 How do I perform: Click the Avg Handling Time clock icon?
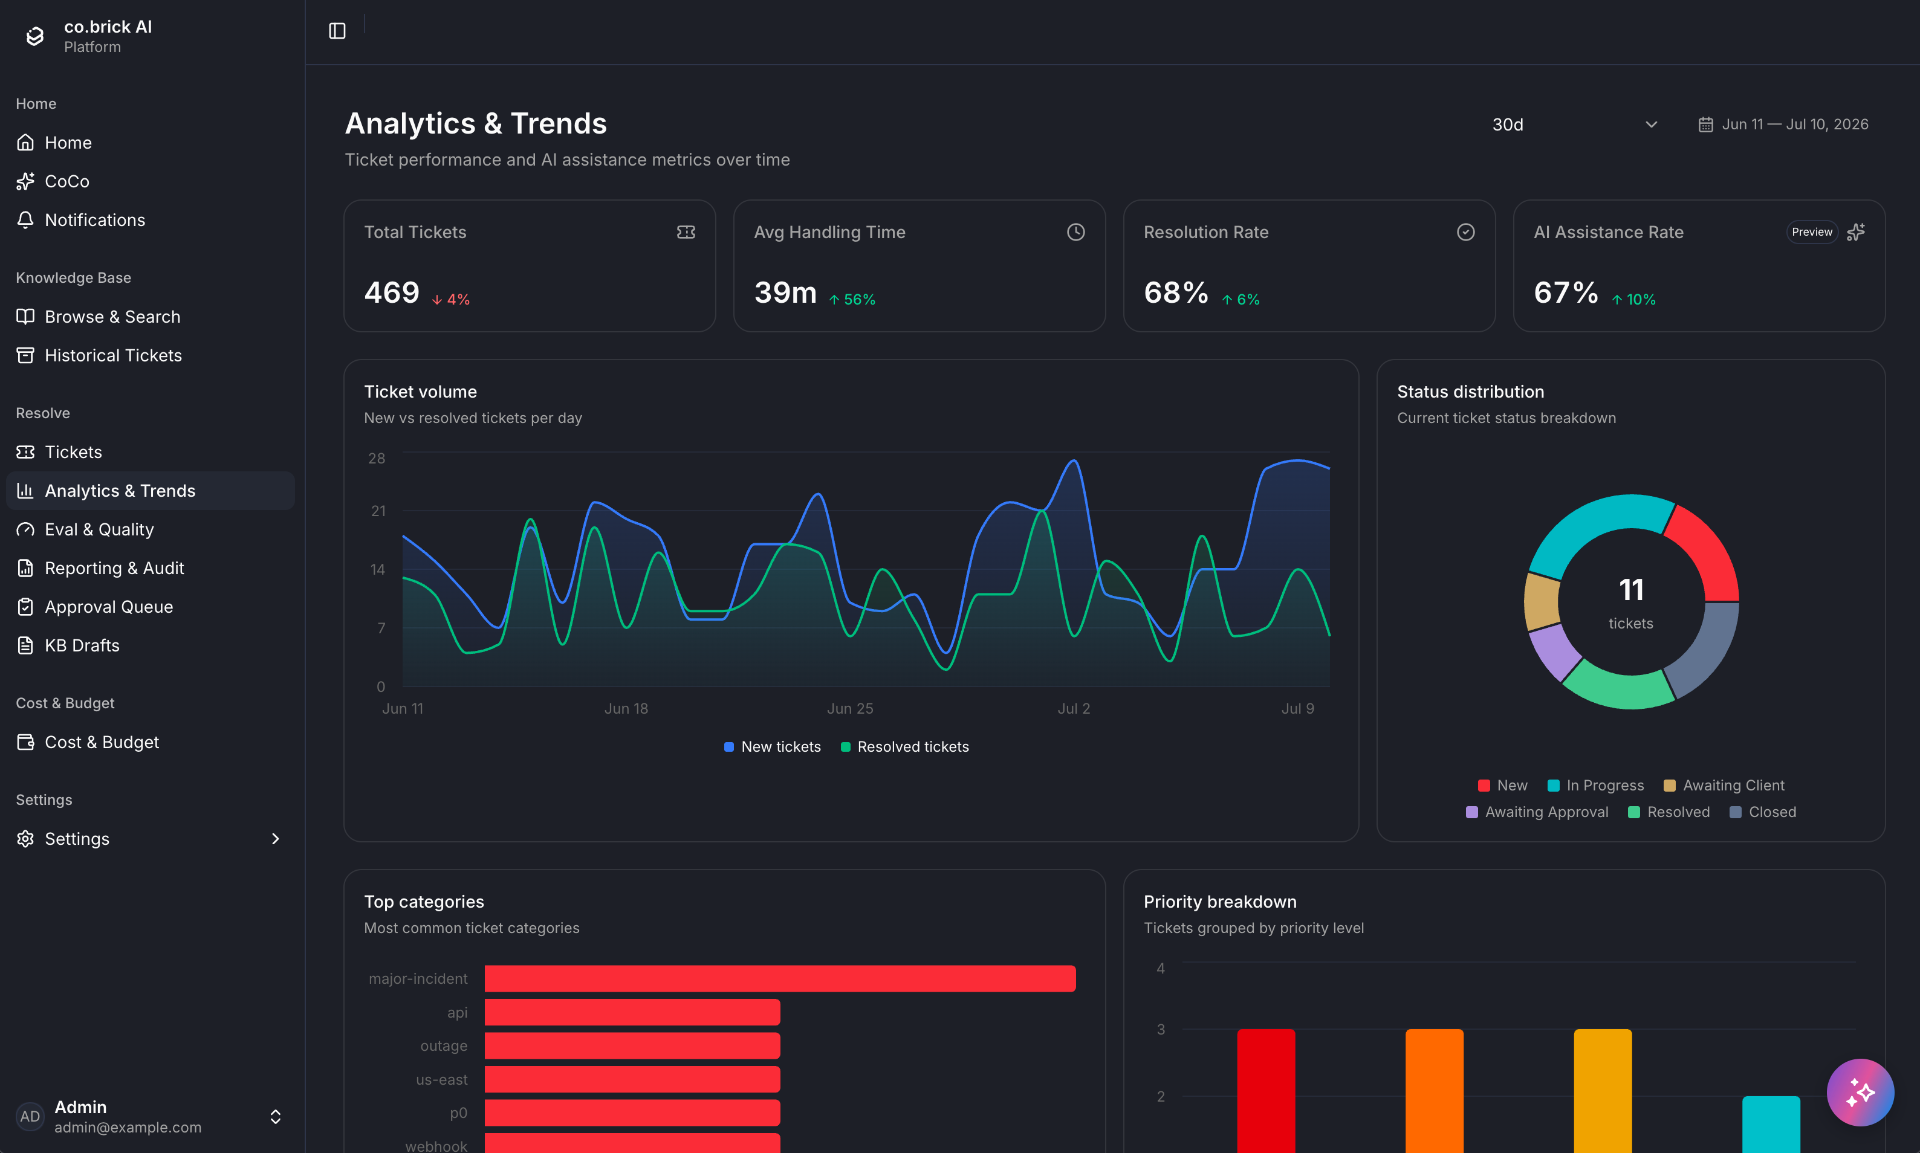(x=1076, y=232)
